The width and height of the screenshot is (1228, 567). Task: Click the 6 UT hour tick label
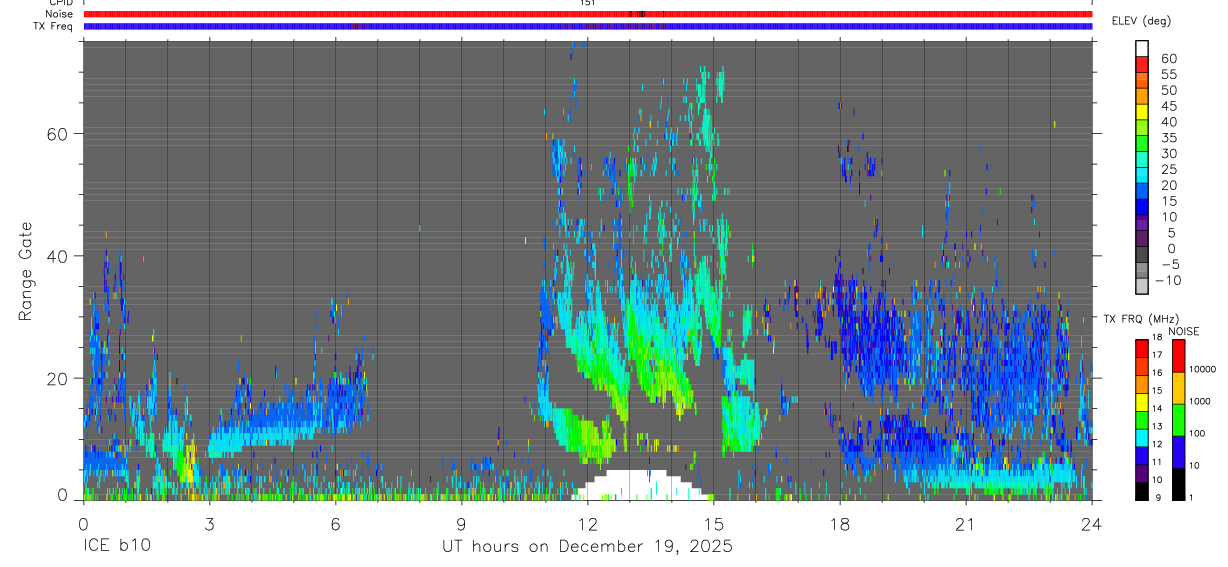click(x=336, y=524)
